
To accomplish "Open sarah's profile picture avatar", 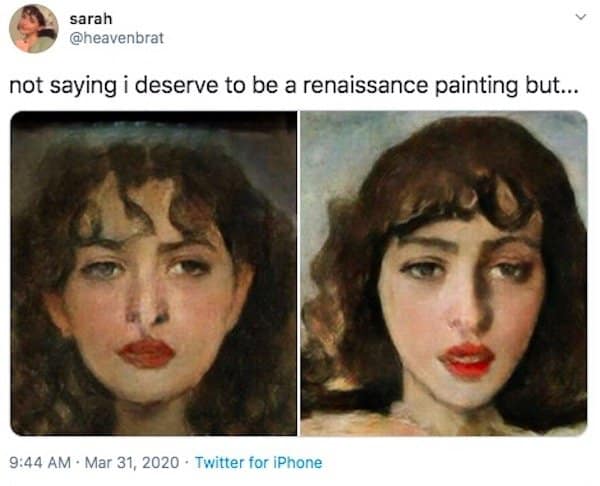I will coord(33,28).
